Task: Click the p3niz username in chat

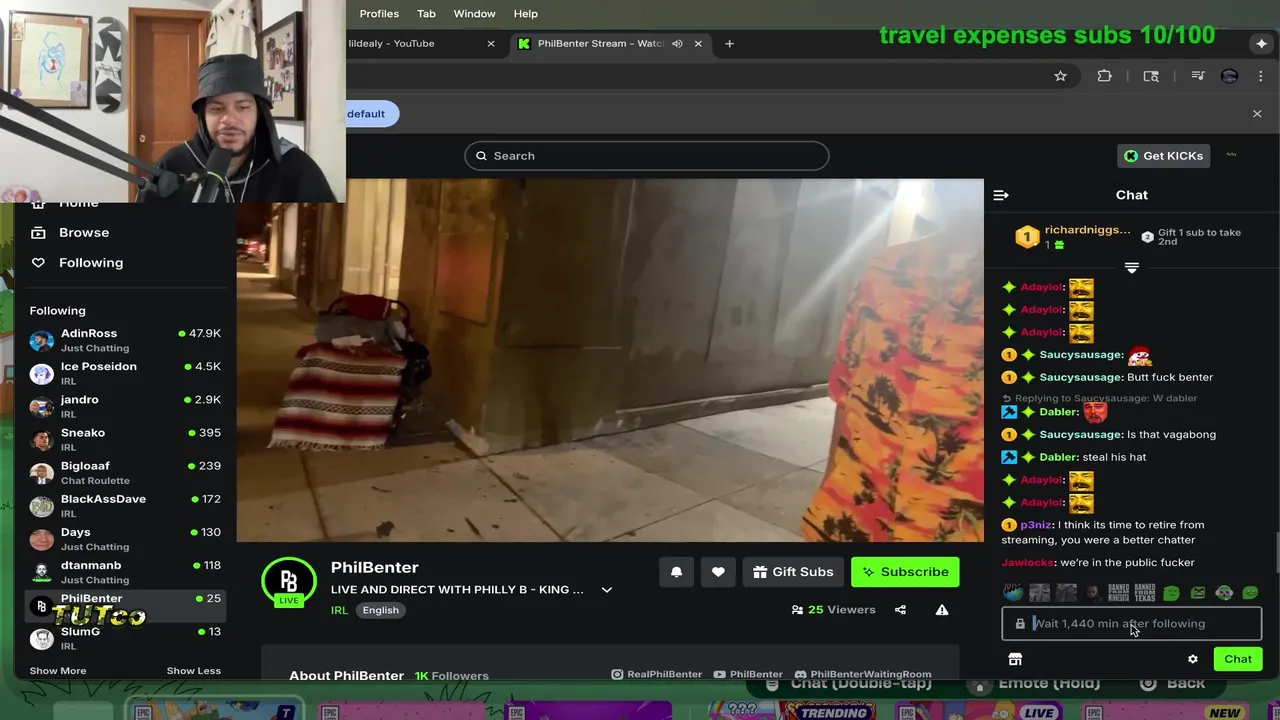Action: [x=1035, y=525]
